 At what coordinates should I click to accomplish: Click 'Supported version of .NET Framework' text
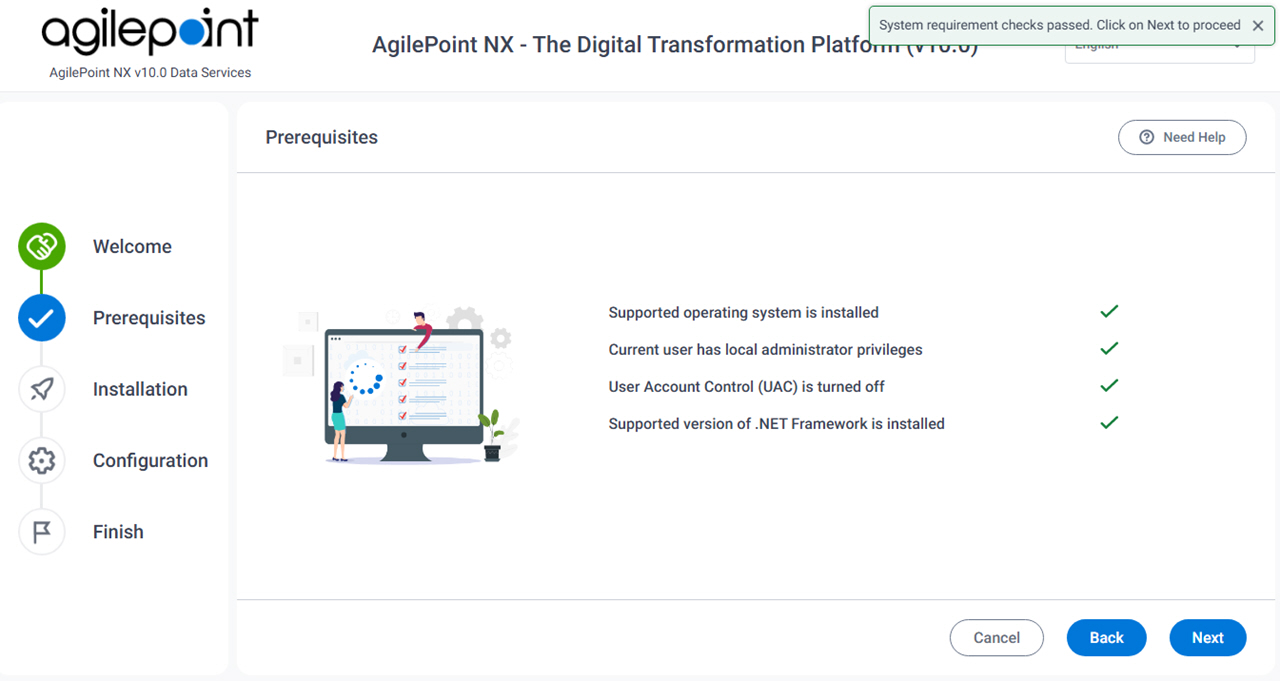coord(777,424)
